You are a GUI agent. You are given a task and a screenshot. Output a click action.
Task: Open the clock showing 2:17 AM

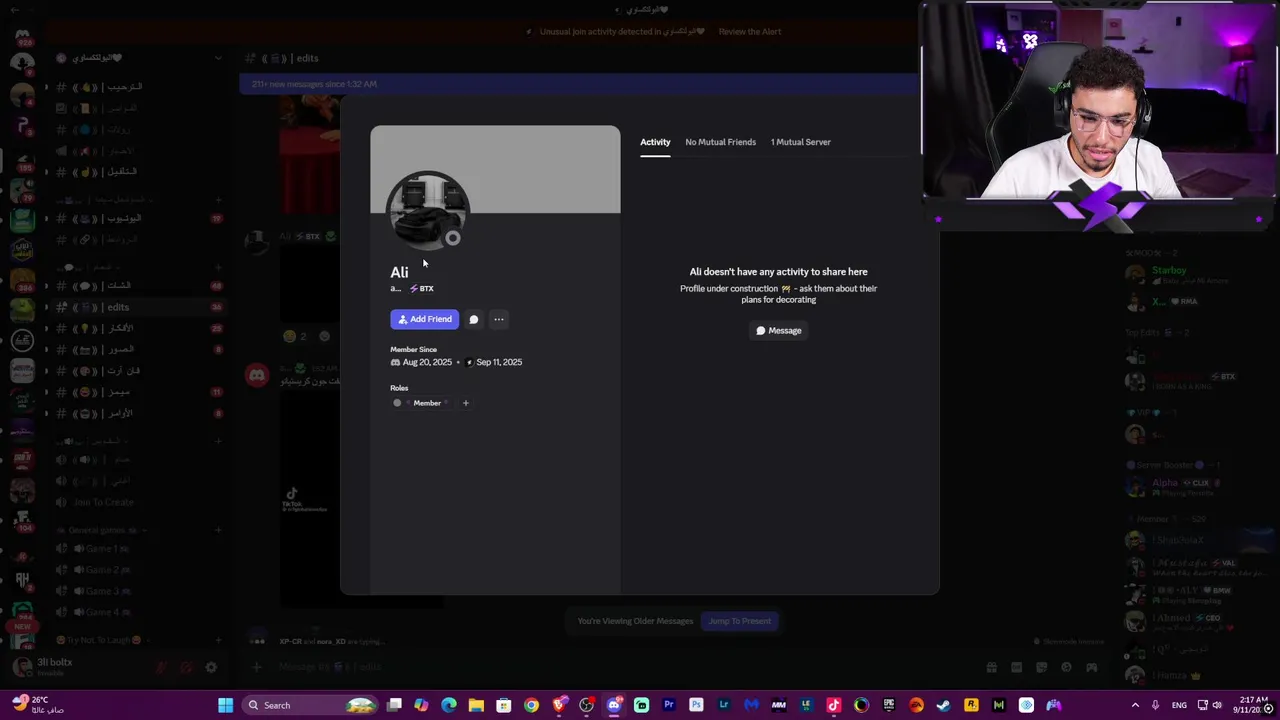coord(1252,705)
